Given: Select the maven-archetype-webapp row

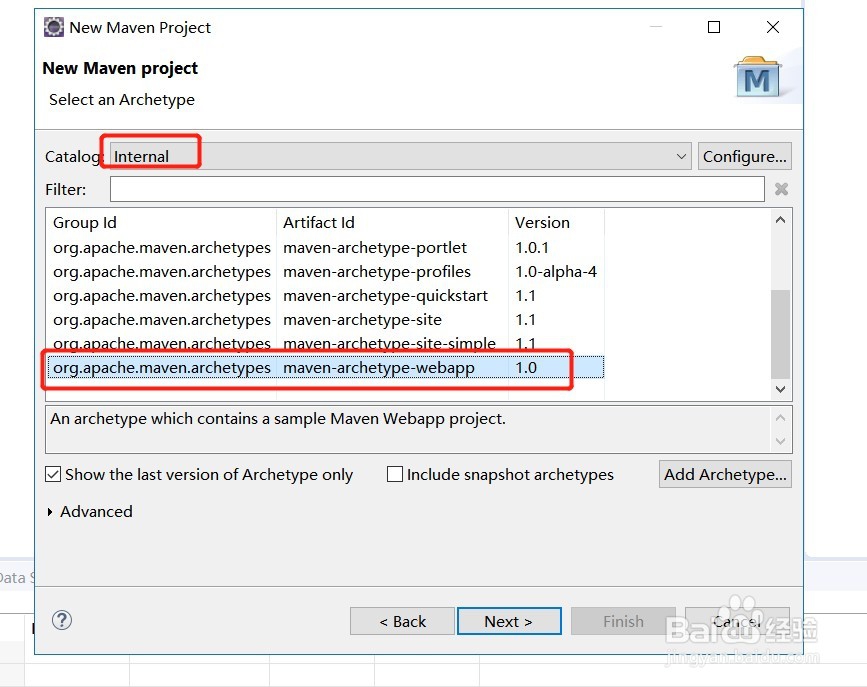Looking at the screenshot, I should click(x=379, y=368).
